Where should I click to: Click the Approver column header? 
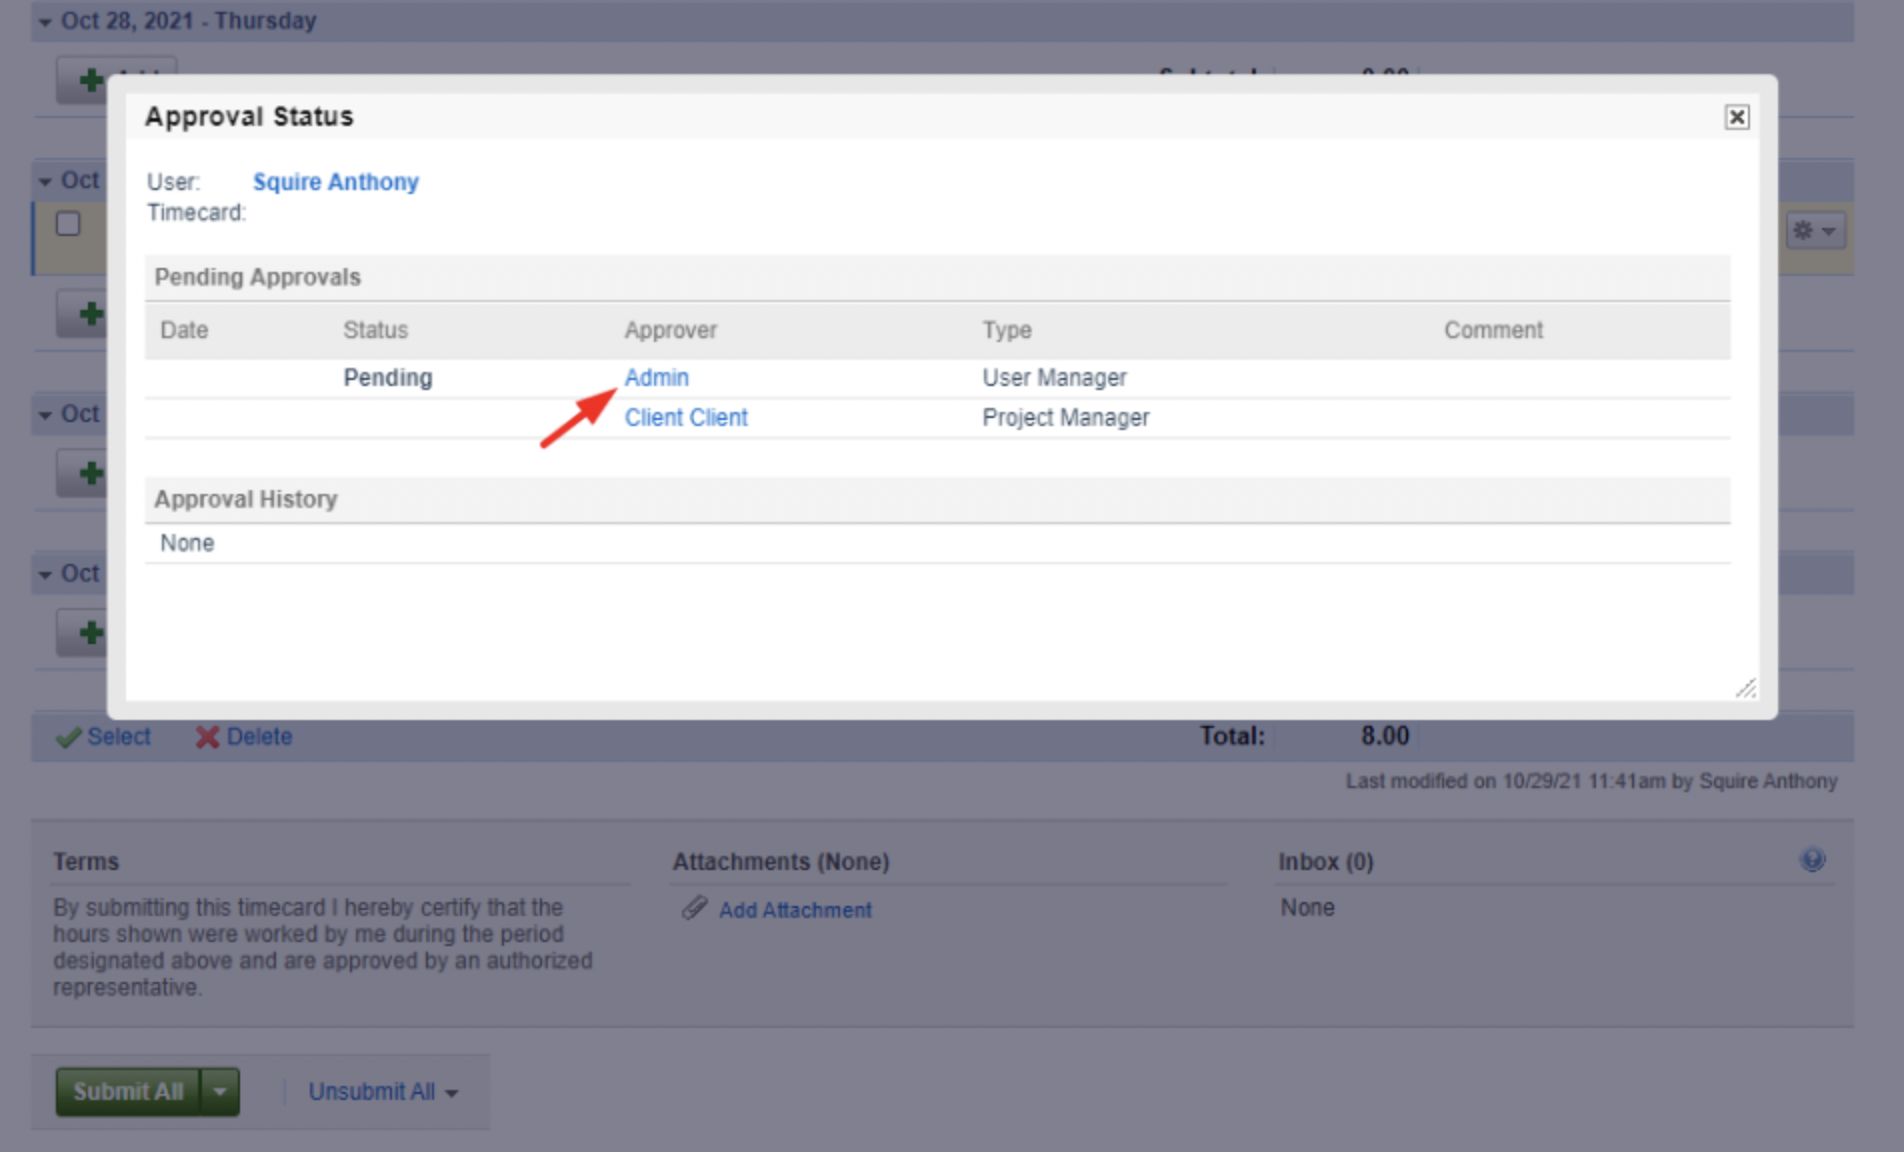(670, 330)
